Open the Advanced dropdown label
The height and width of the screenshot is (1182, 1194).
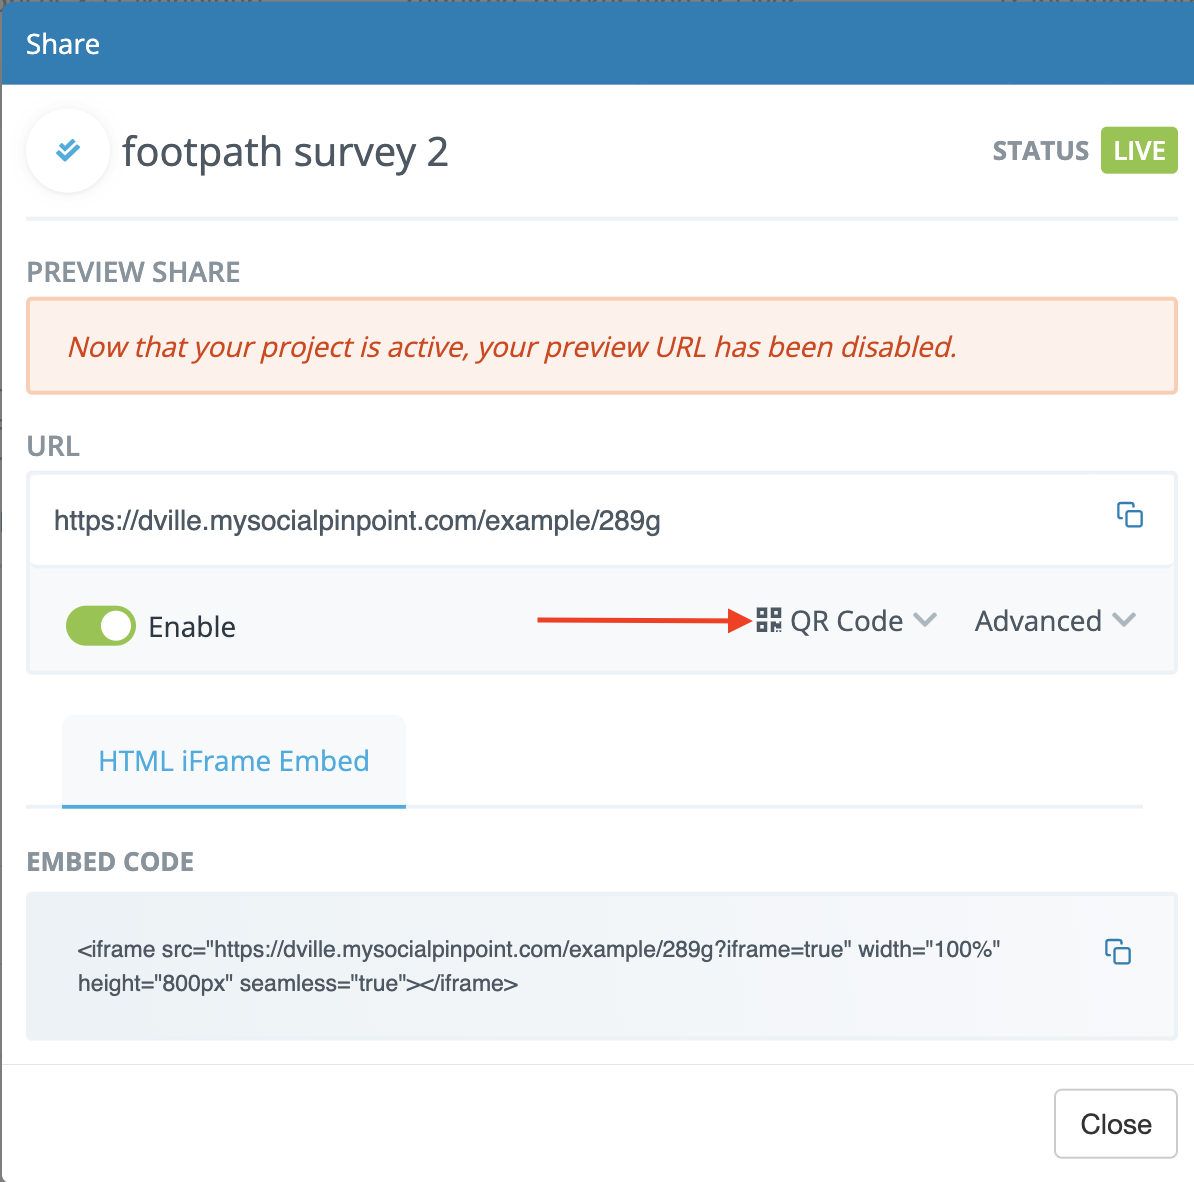coord(1038,621)
